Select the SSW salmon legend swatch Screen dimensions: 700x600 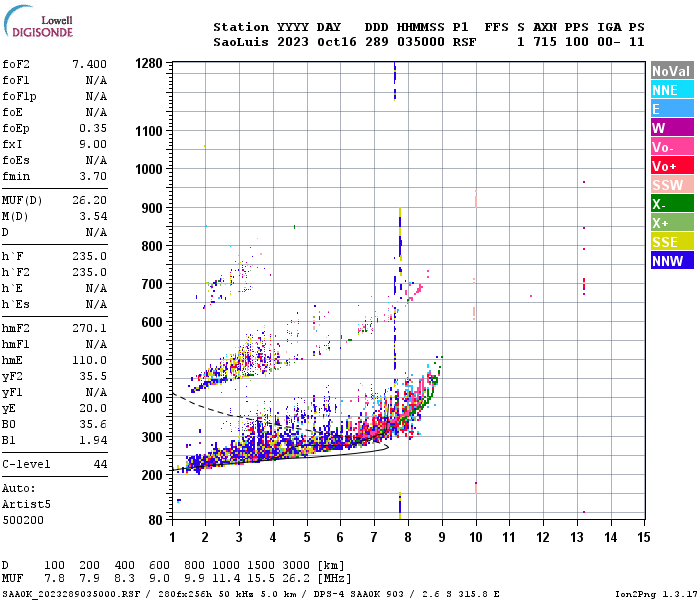pyautogui.click(x=672, y=185)
